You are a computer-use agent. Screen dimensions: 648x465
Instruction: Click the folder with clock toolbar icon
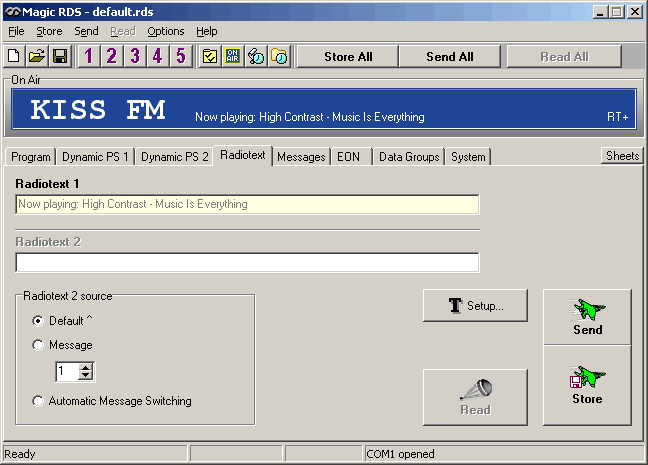point(279,56)
